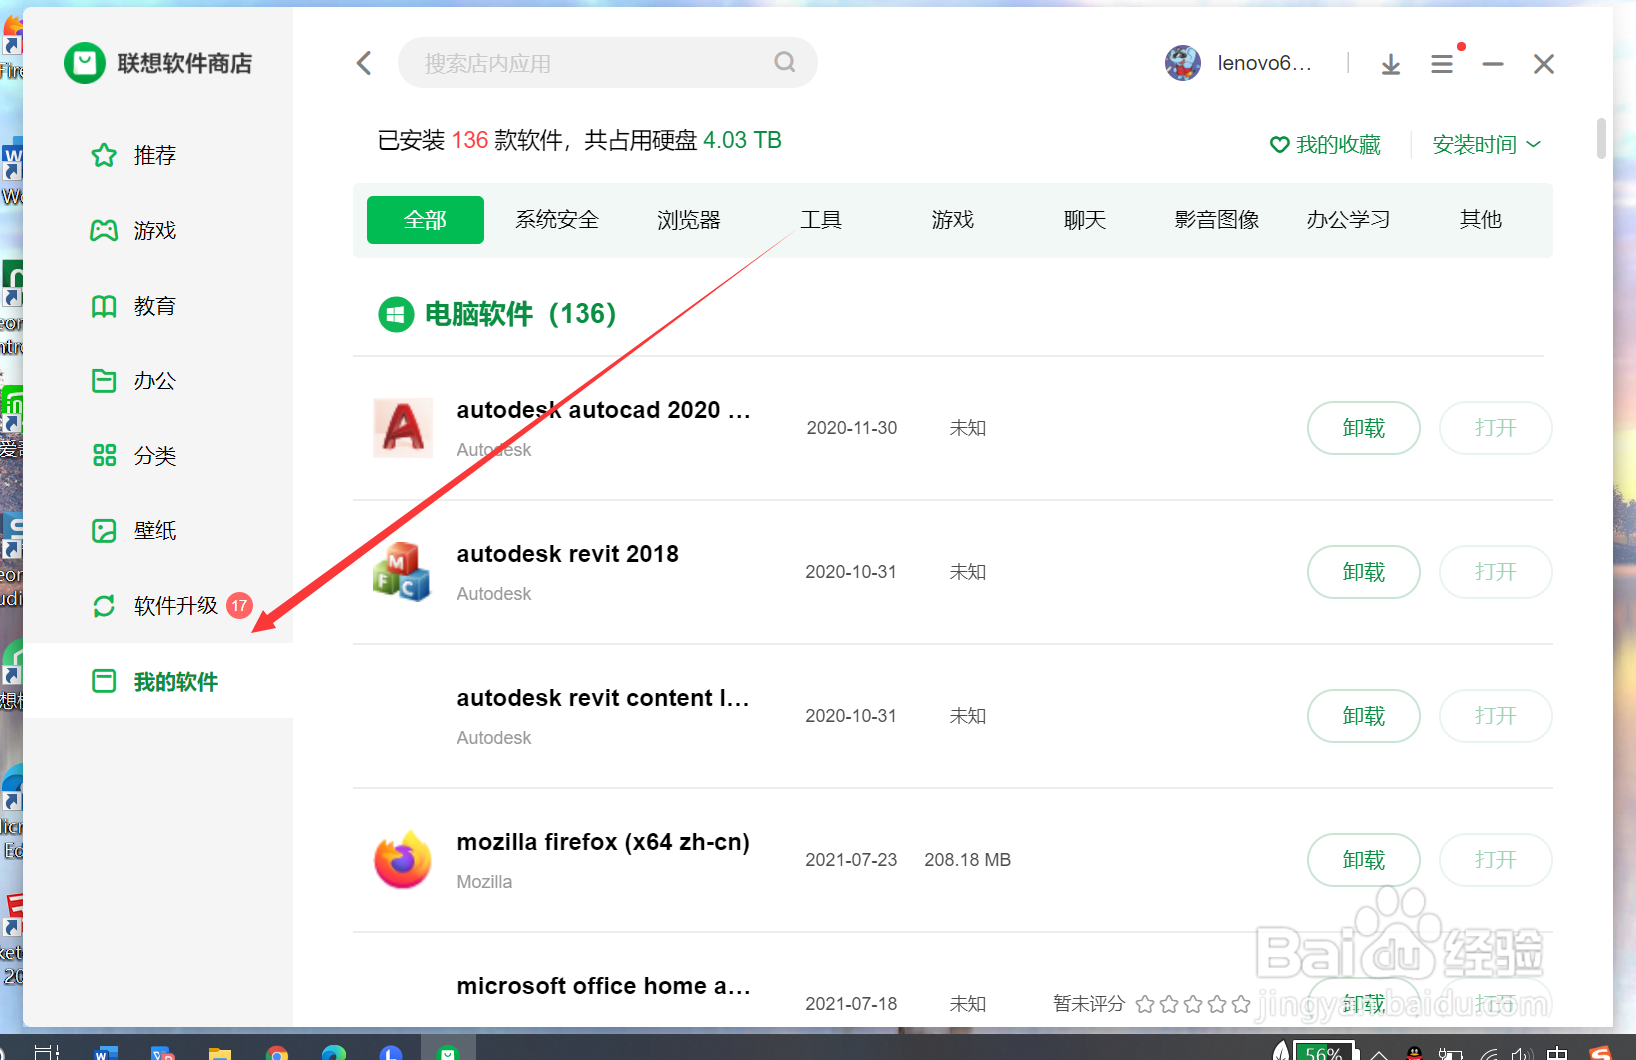1636x1060 pixels.
Task: Uninstall autodesk revit content libraries
Action: pos(1364,716)
